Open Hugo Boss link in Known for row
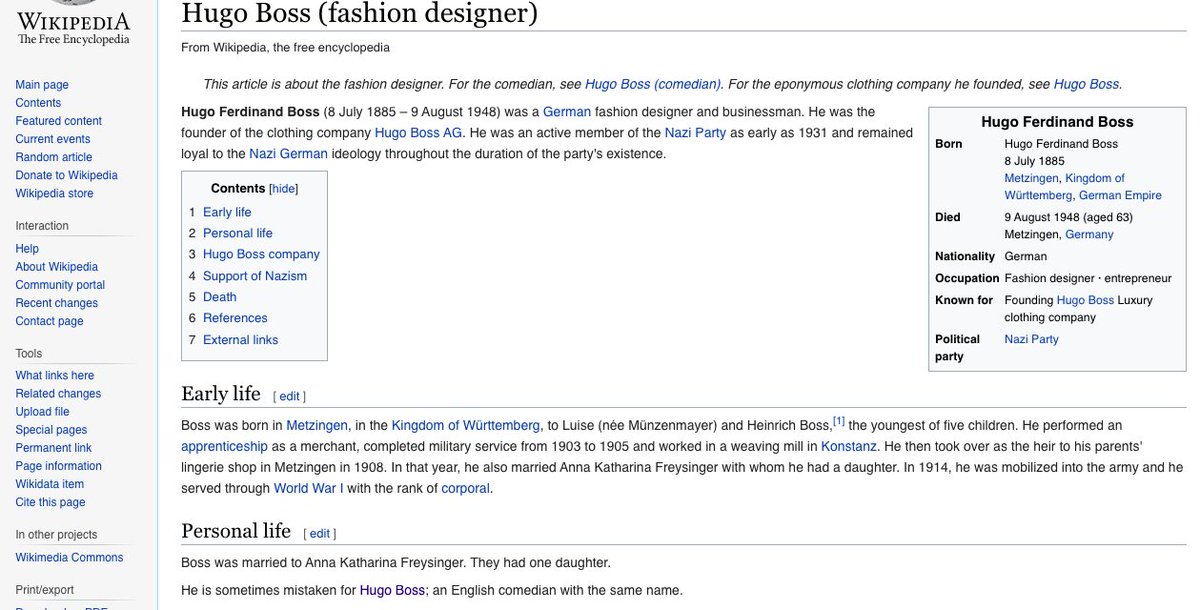1200x610 pixels. point(1085,300)
